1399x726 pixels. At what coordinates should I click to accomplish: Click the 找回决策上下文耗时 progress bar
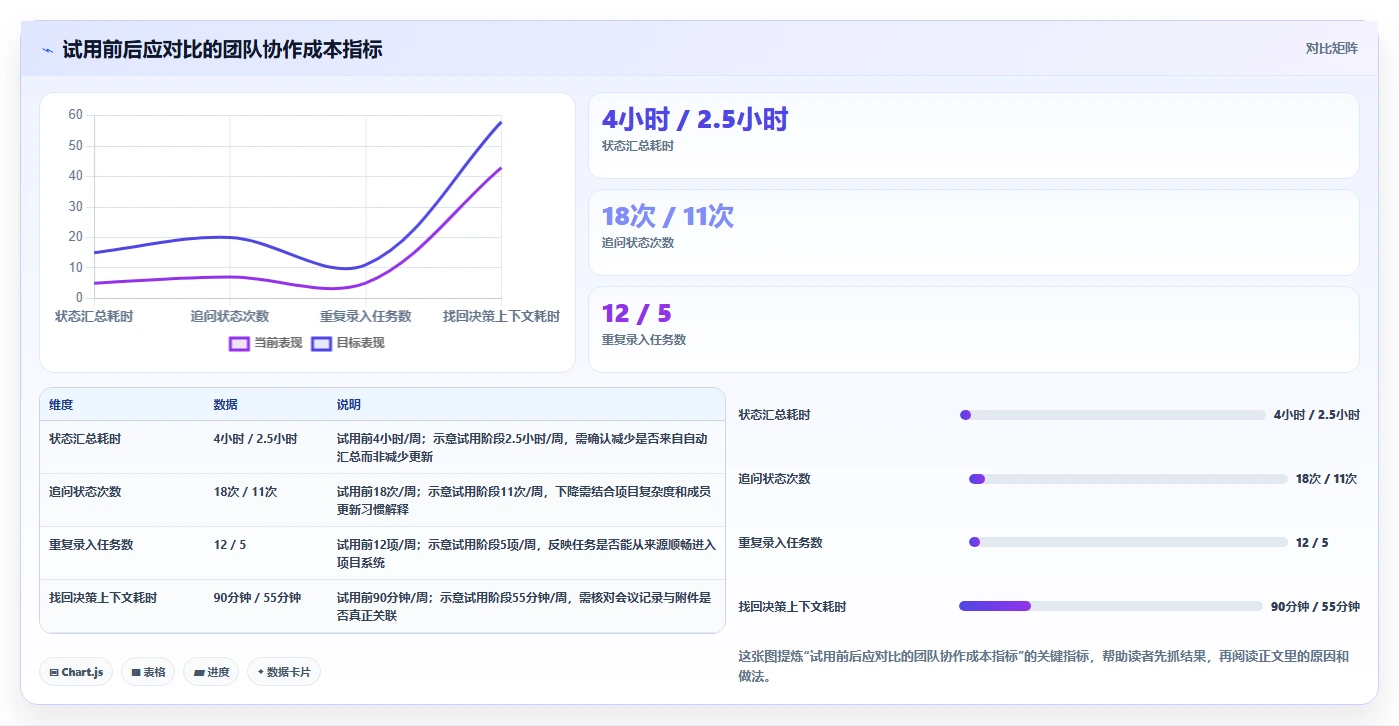click(1111, 606)
